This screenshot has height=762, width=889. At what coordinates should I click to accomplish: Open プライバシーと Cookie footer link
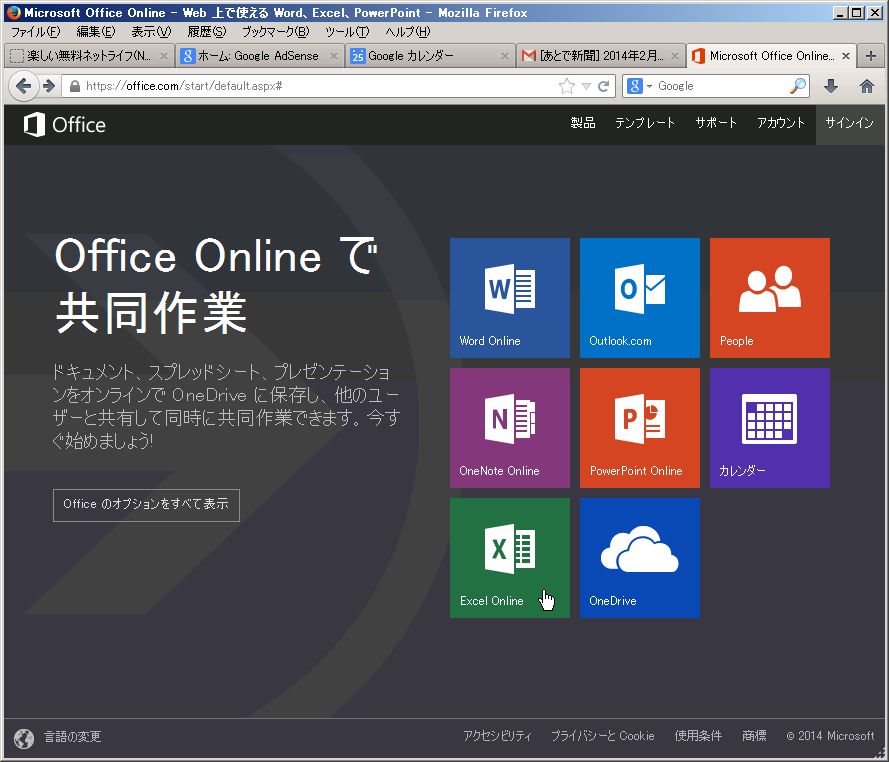click(x=603, y=736)
